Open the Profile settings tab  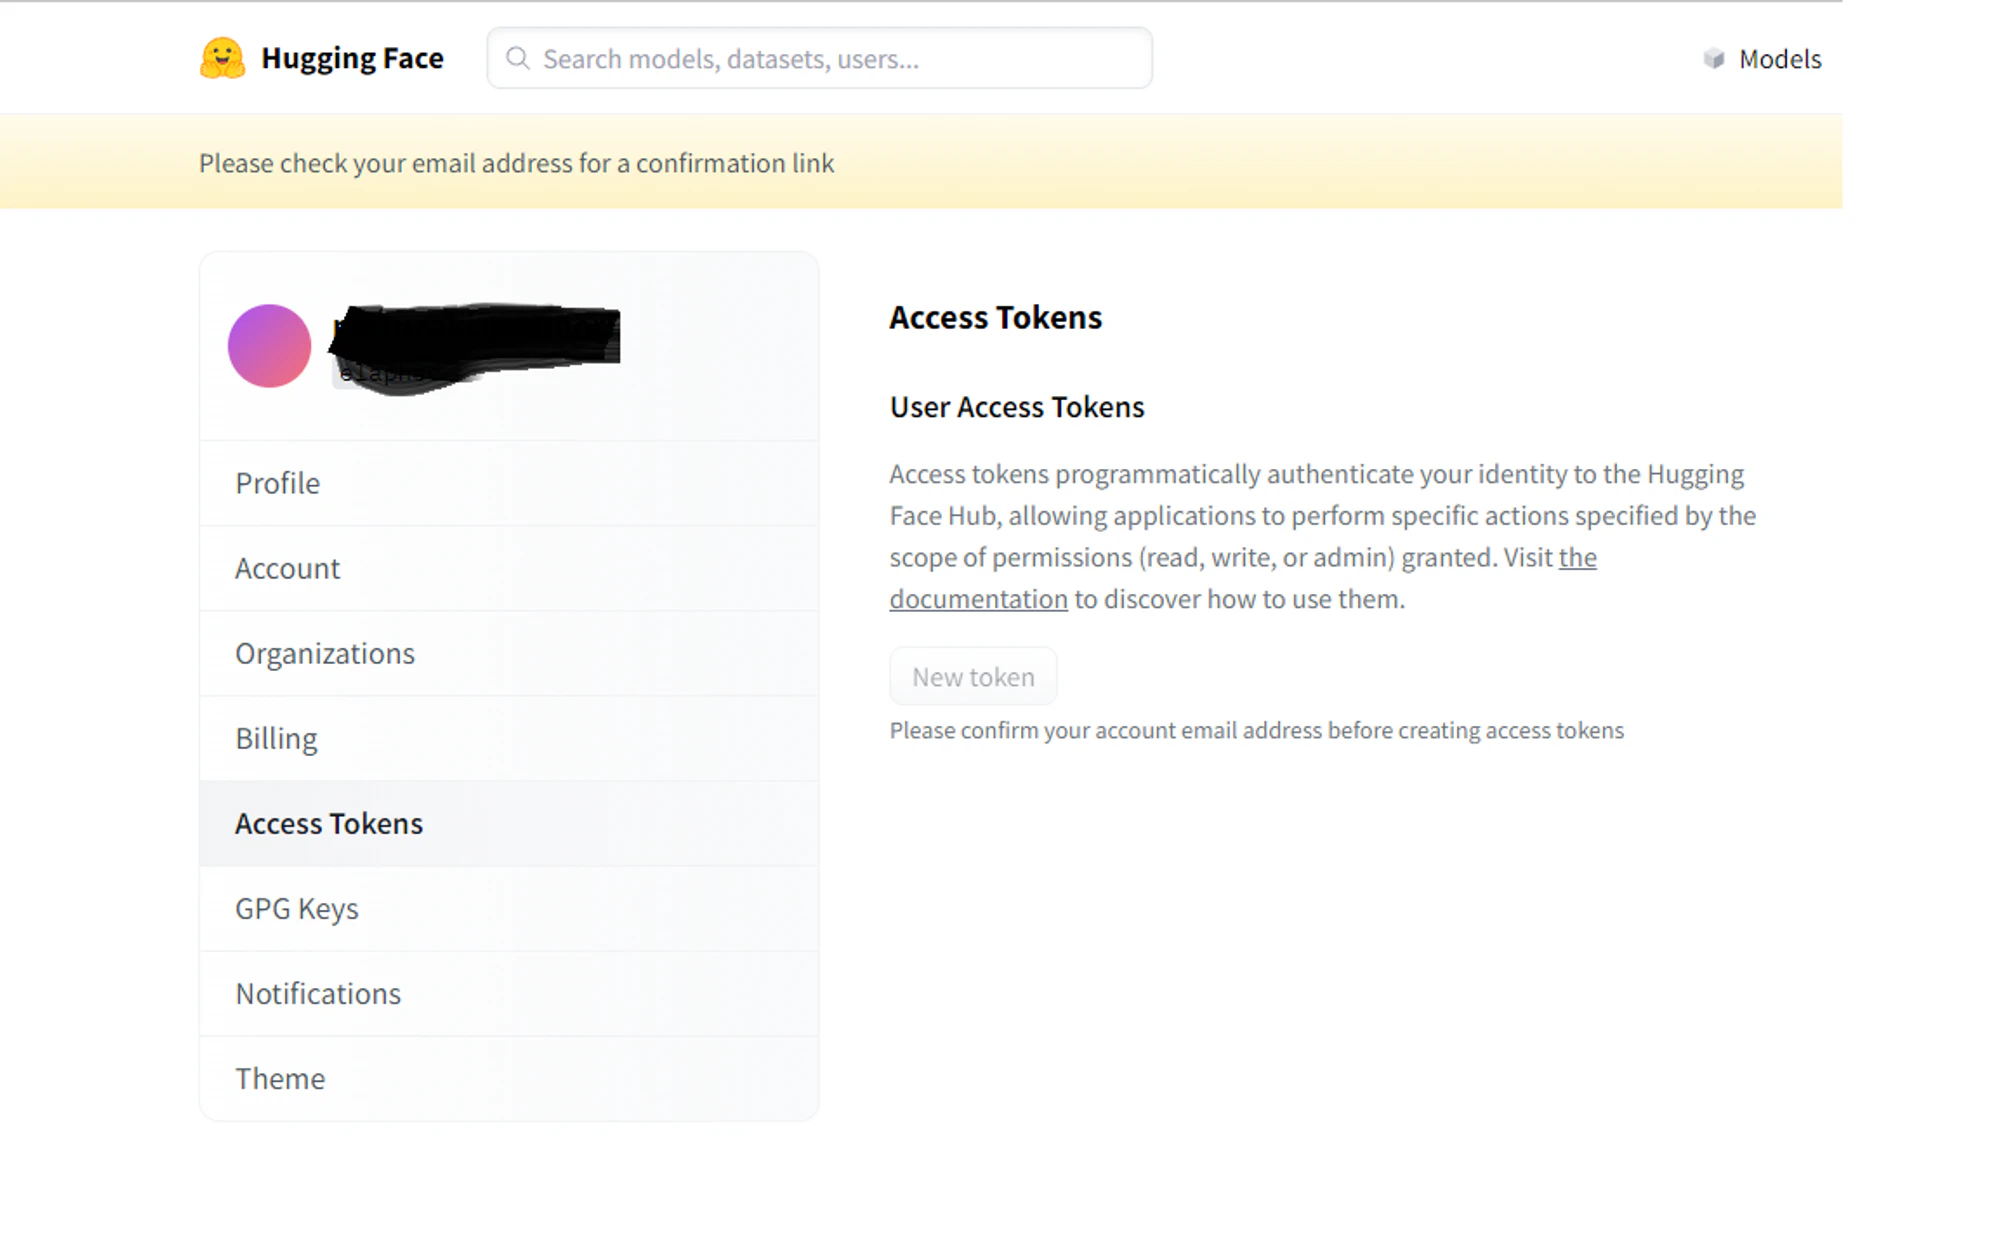(509, 483)
